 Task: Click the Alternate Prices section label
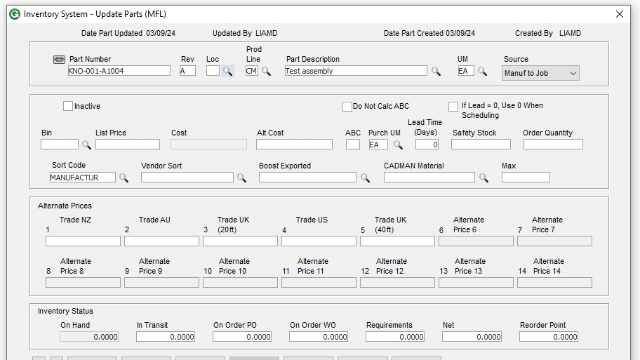pyautogui.click(x=65, y=206)
